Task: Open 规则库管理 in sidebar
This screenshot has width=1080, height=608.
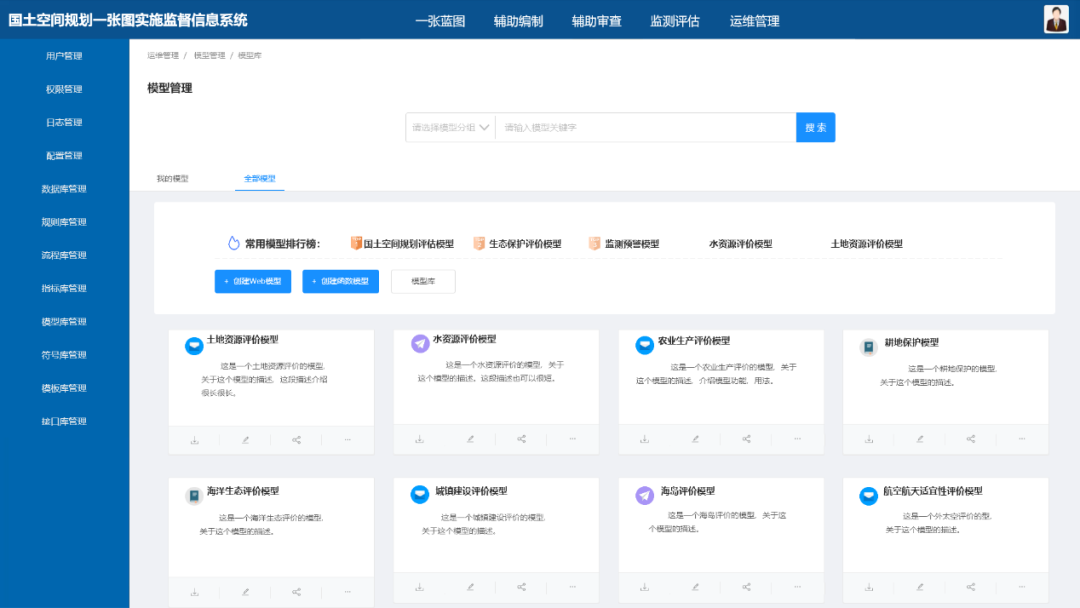Action: tap(64, 222)
